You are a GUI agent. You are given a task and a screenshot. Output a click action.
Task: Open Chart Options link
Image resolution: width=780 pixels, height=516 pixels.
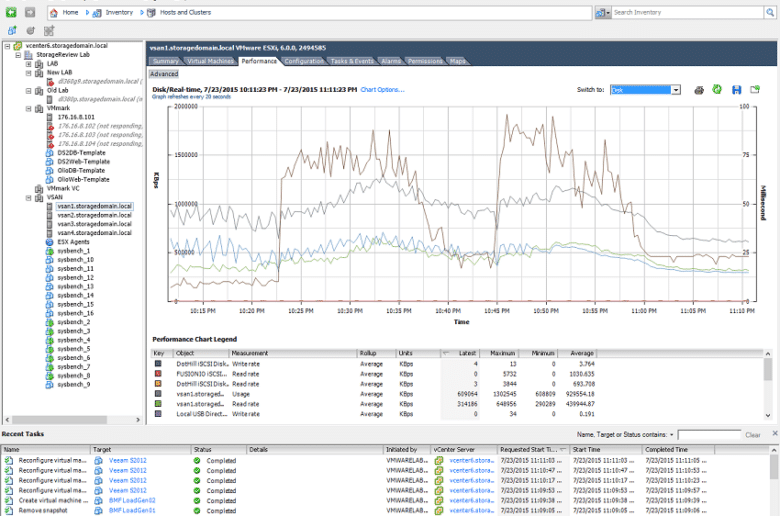pyautogui.click(x=382, y=90)
